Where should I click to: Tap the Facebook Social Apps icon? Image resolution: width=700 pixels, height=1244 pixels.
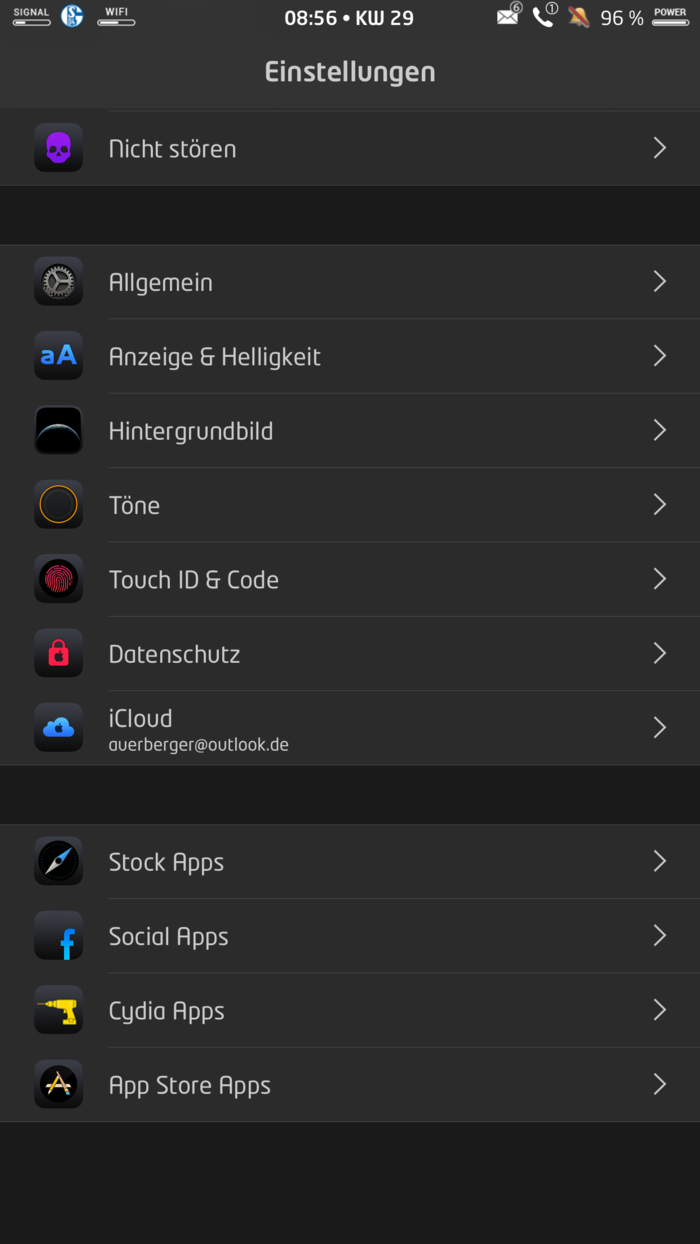click(58, 937)
